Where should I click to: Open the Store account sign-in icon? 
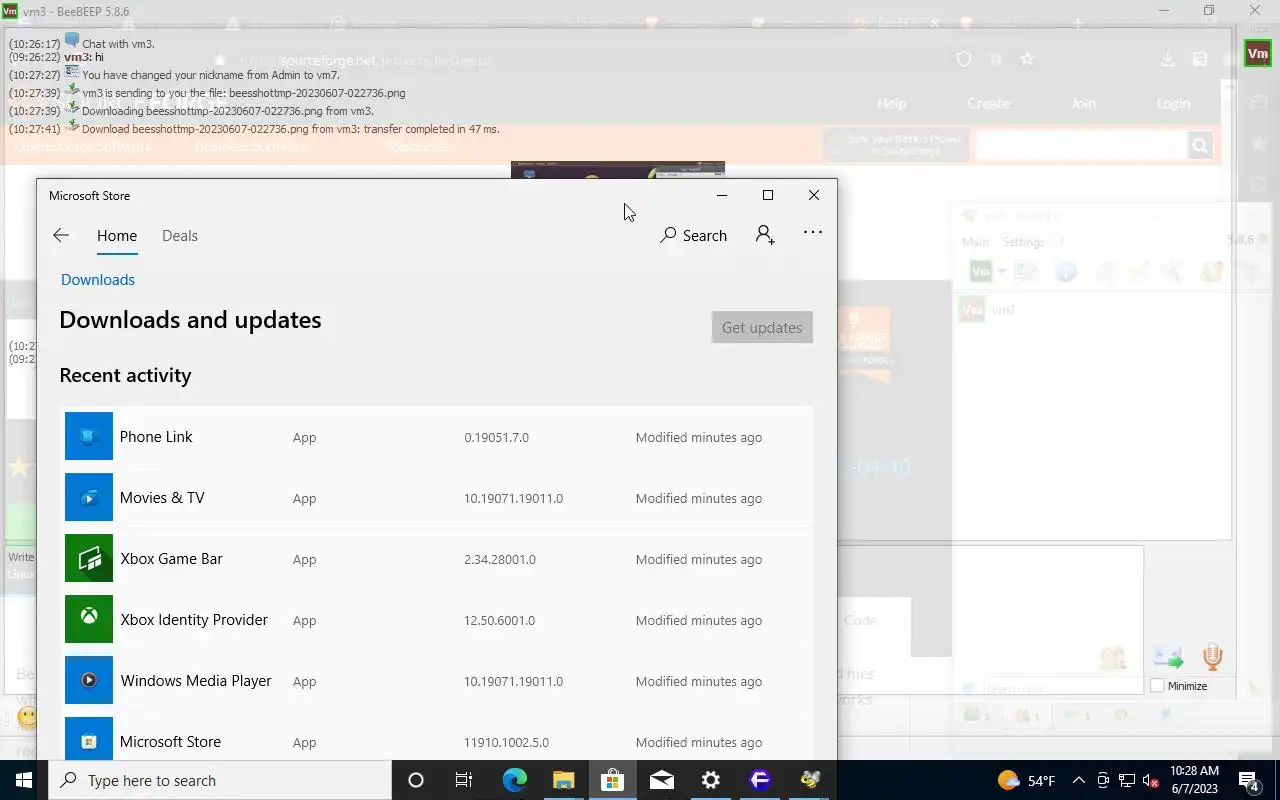click(765, 235)
